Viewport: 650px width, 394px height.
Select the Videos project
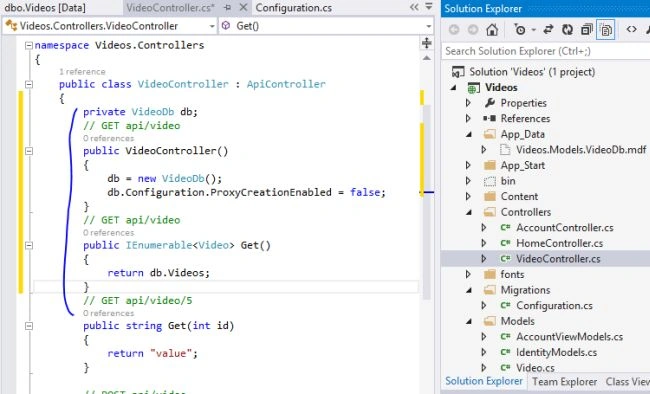tap(501, 88)
